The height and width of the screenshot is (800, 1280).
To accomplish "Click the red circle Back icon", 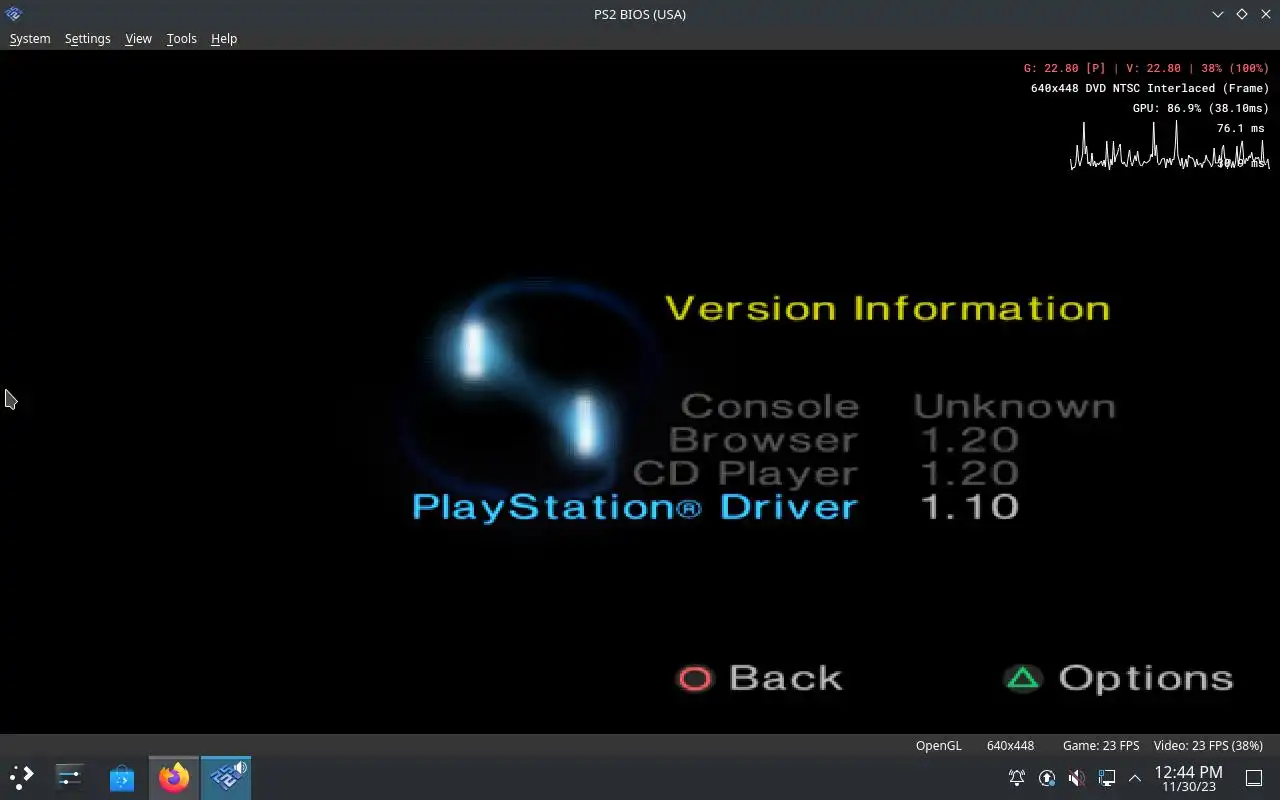I will tap(695, 679).
